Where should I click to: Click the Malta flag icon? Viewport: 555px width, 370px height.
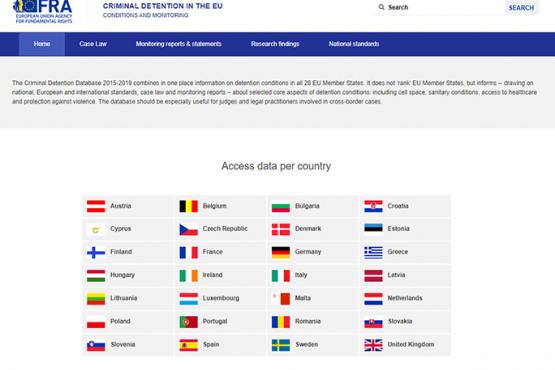tap(281, 299)
